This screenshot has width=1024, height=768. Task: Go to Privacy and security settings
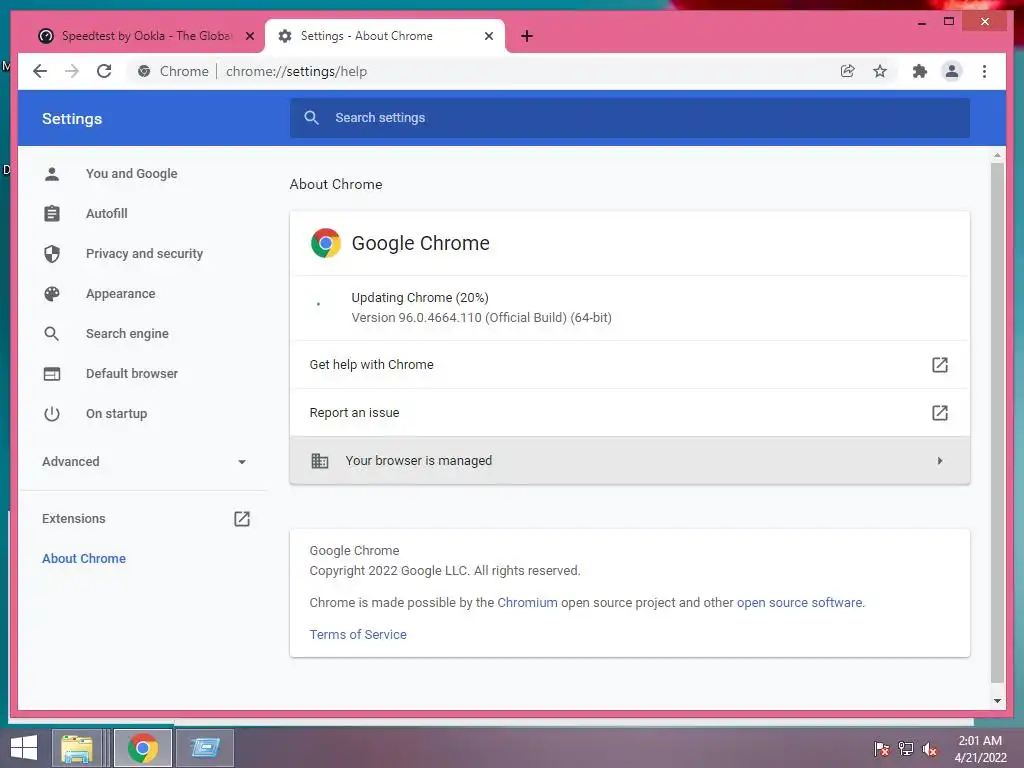pyautogui.click(x=144, y=253)
